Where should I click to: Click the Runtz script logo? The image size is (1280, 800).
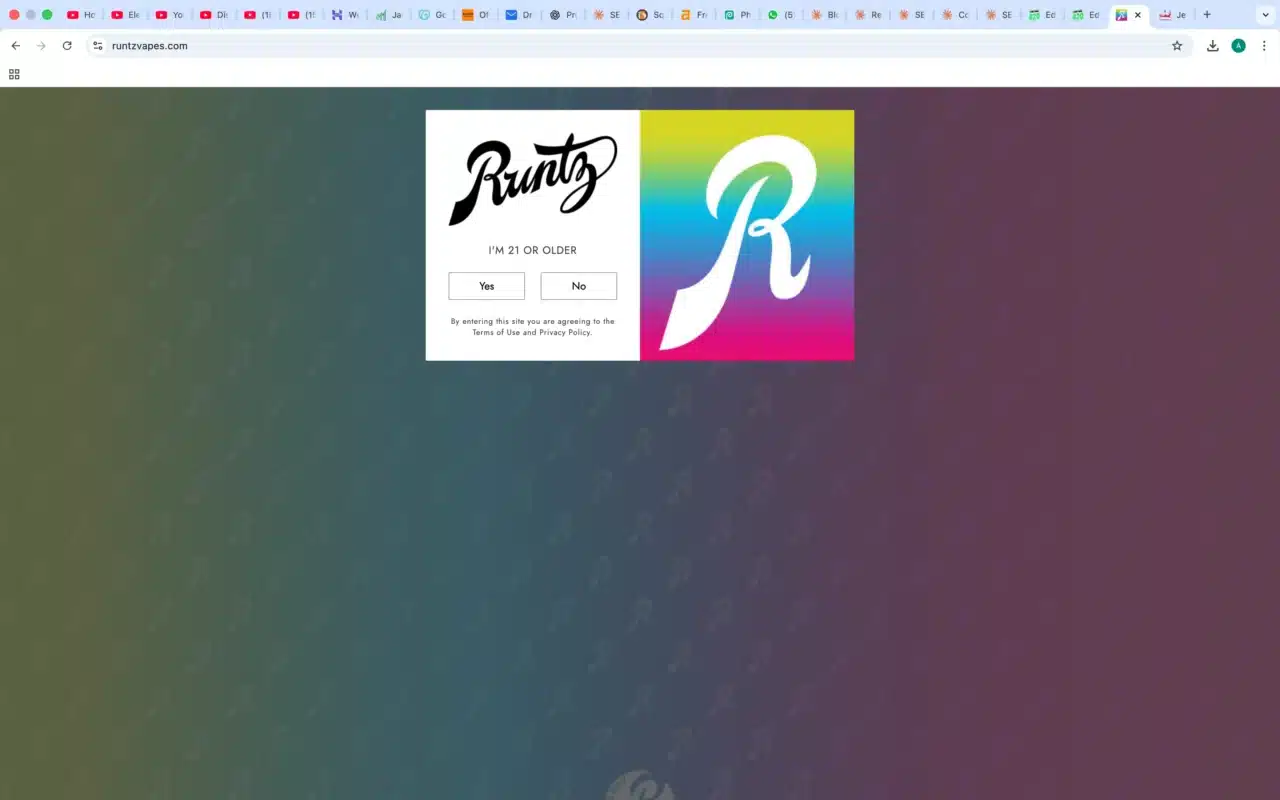coord(532,180)
